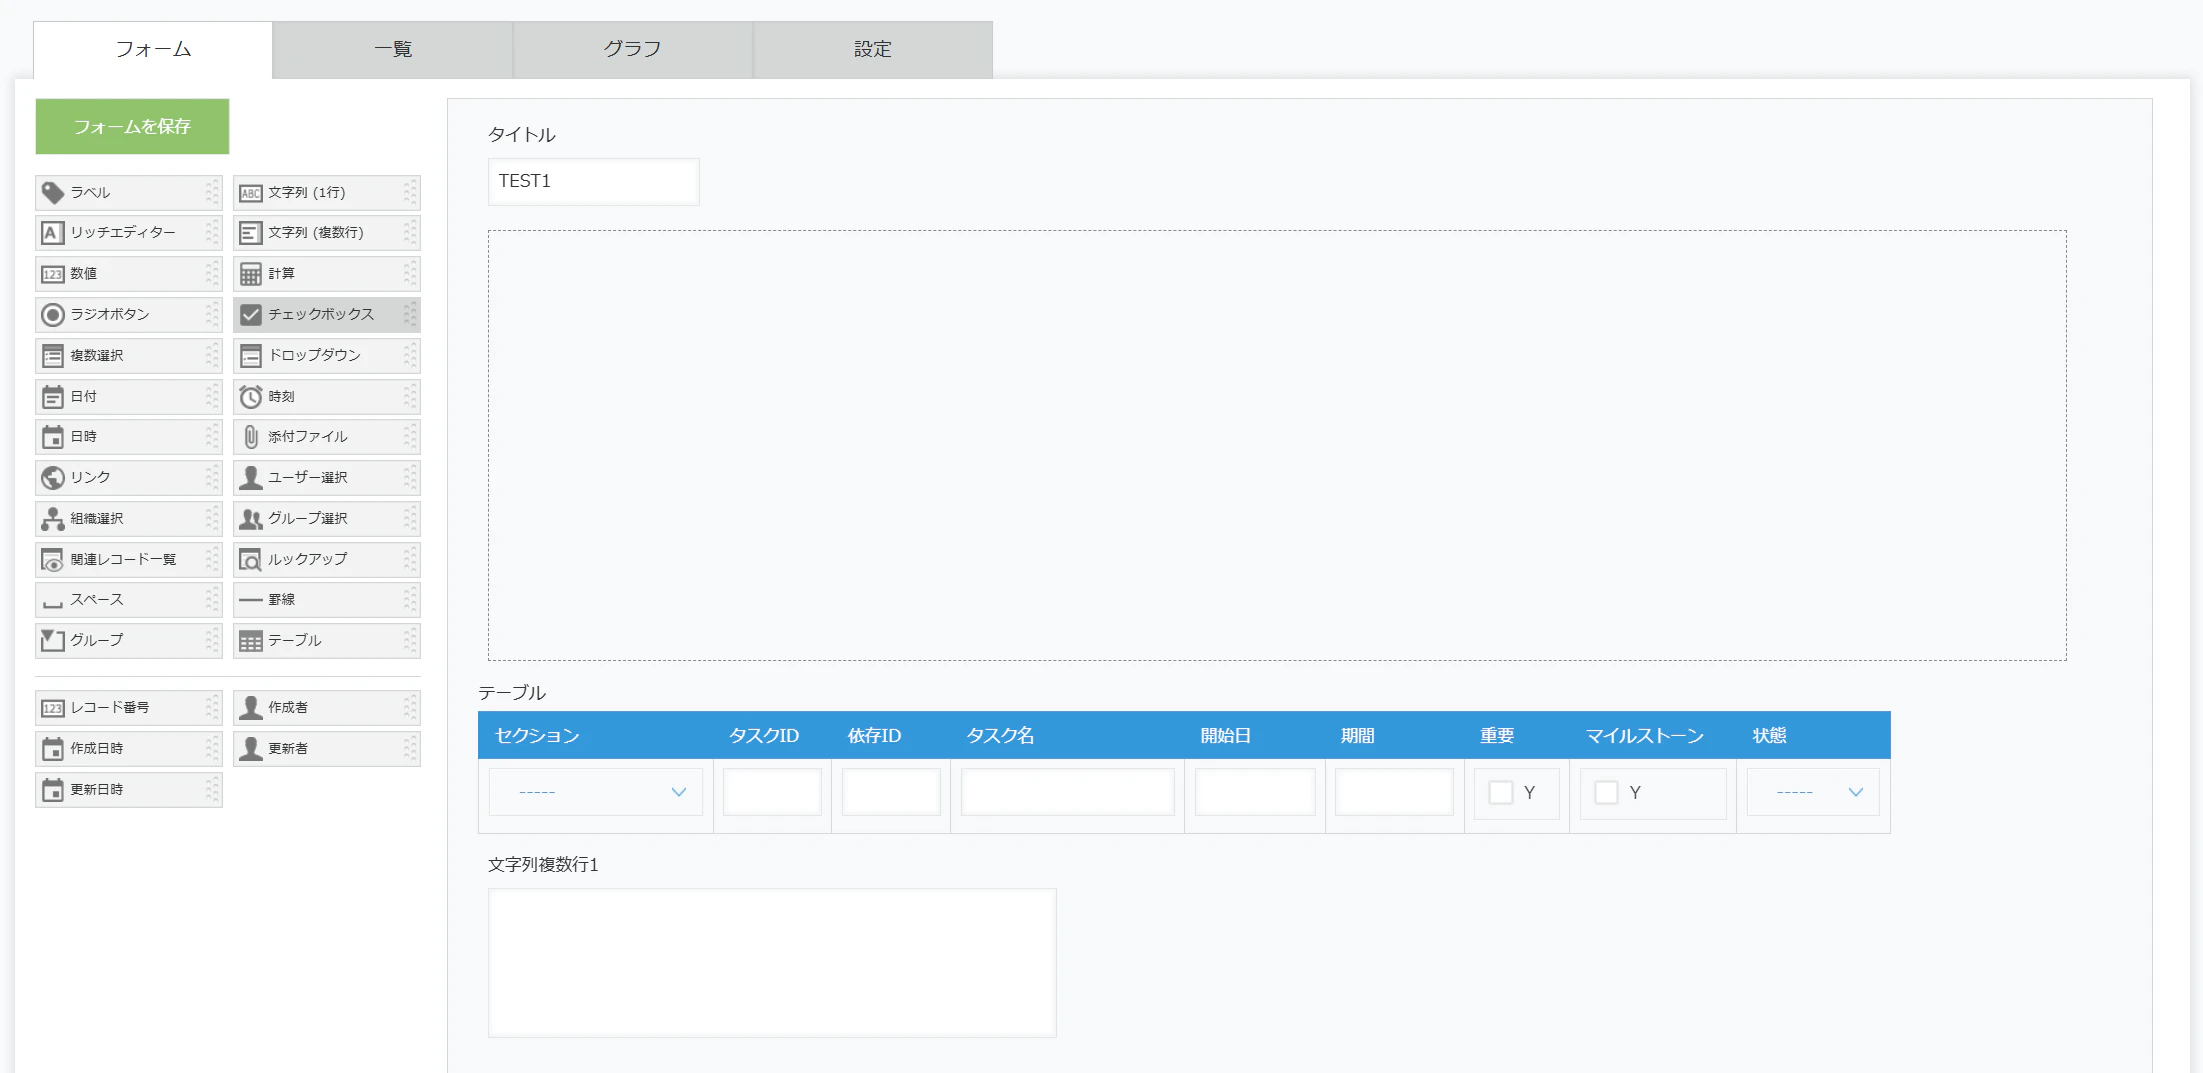
Task: Pick the ルックアップ magnifier icon
Action: click(251, 560)
